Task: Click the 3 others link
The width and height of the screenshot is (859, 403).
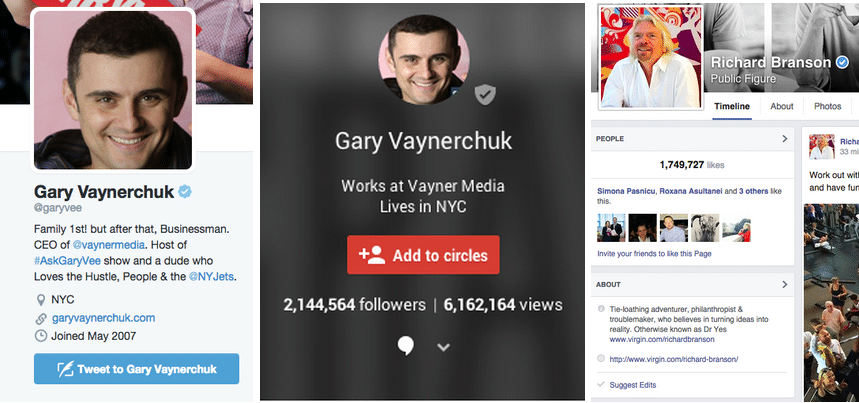Action: (754, 192)
